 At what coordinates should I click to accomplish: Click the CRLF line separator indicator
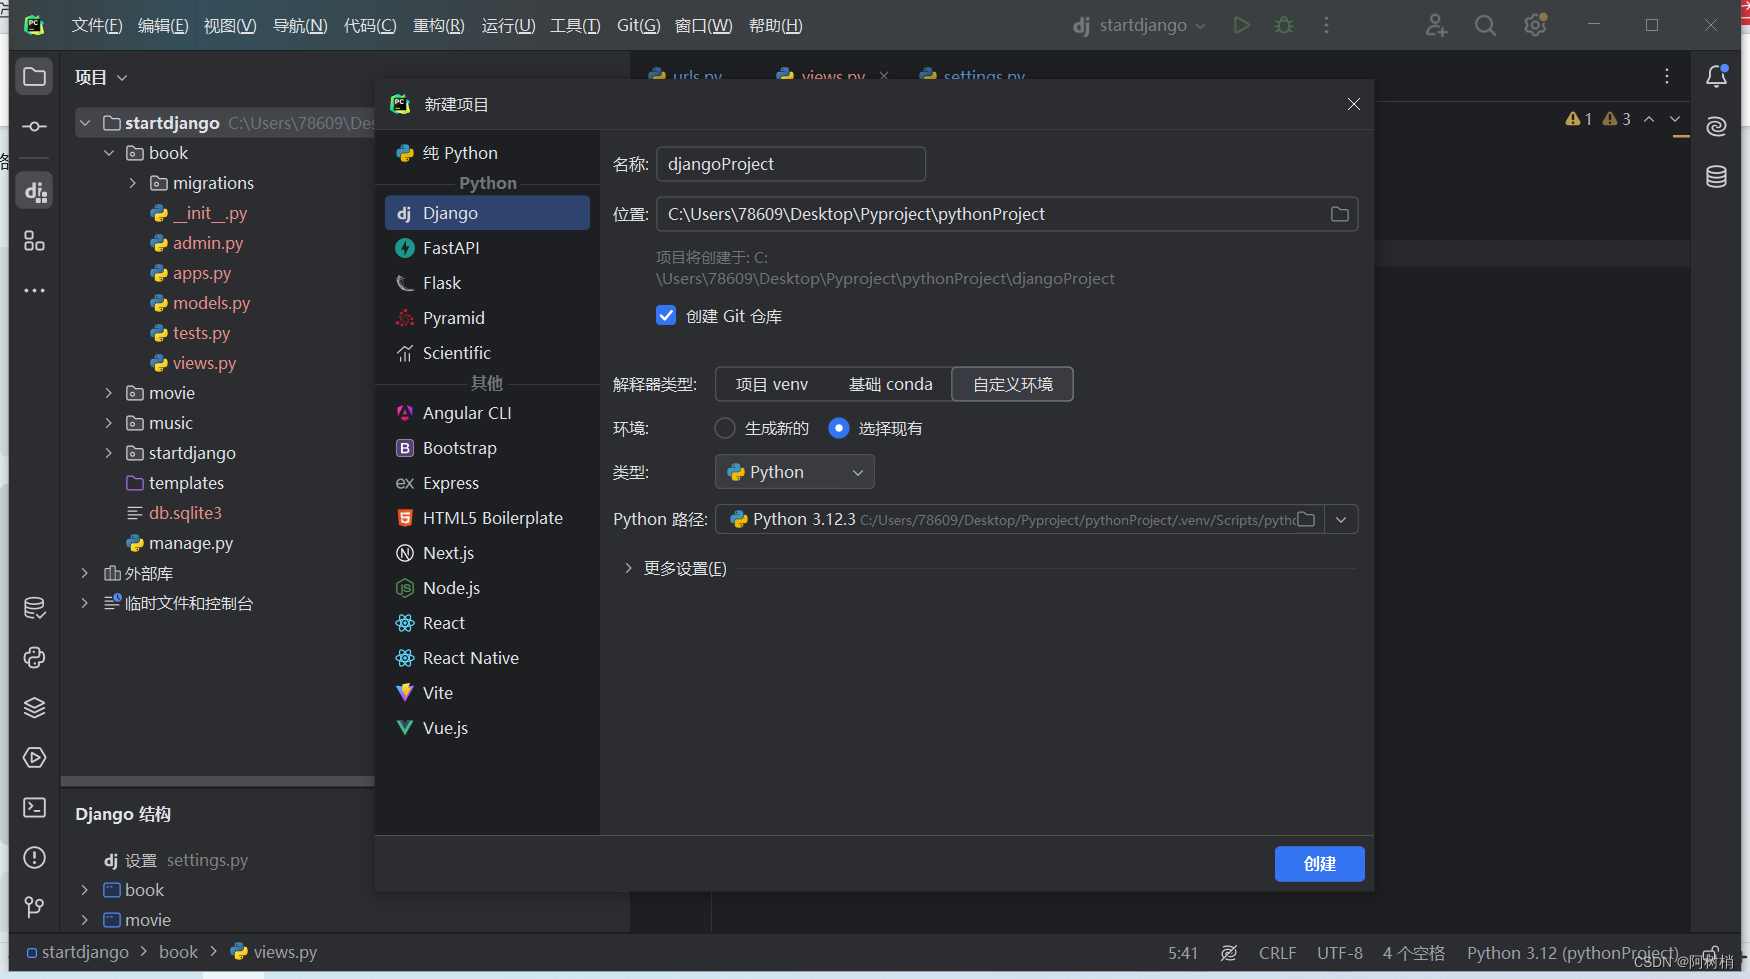pyautogui.click(x=1277, y=953)
